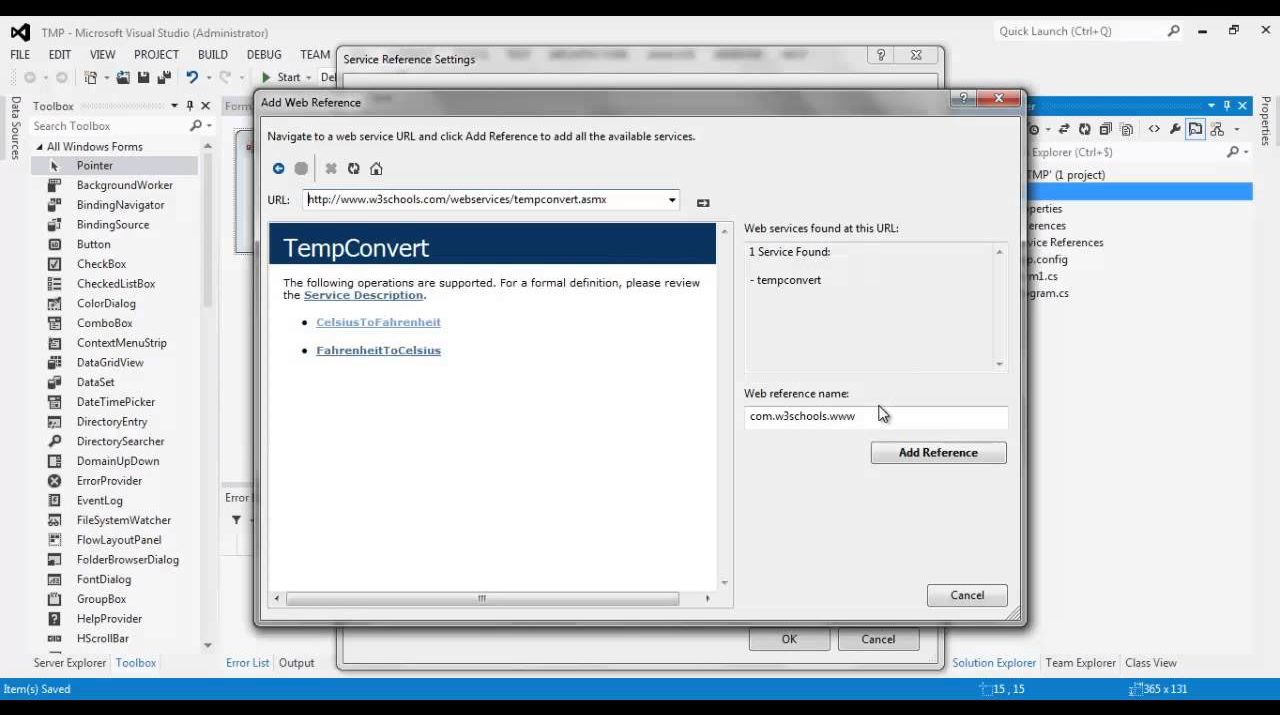
Task: Open the Toolbox window position dropdown
Action: (174, 106)
